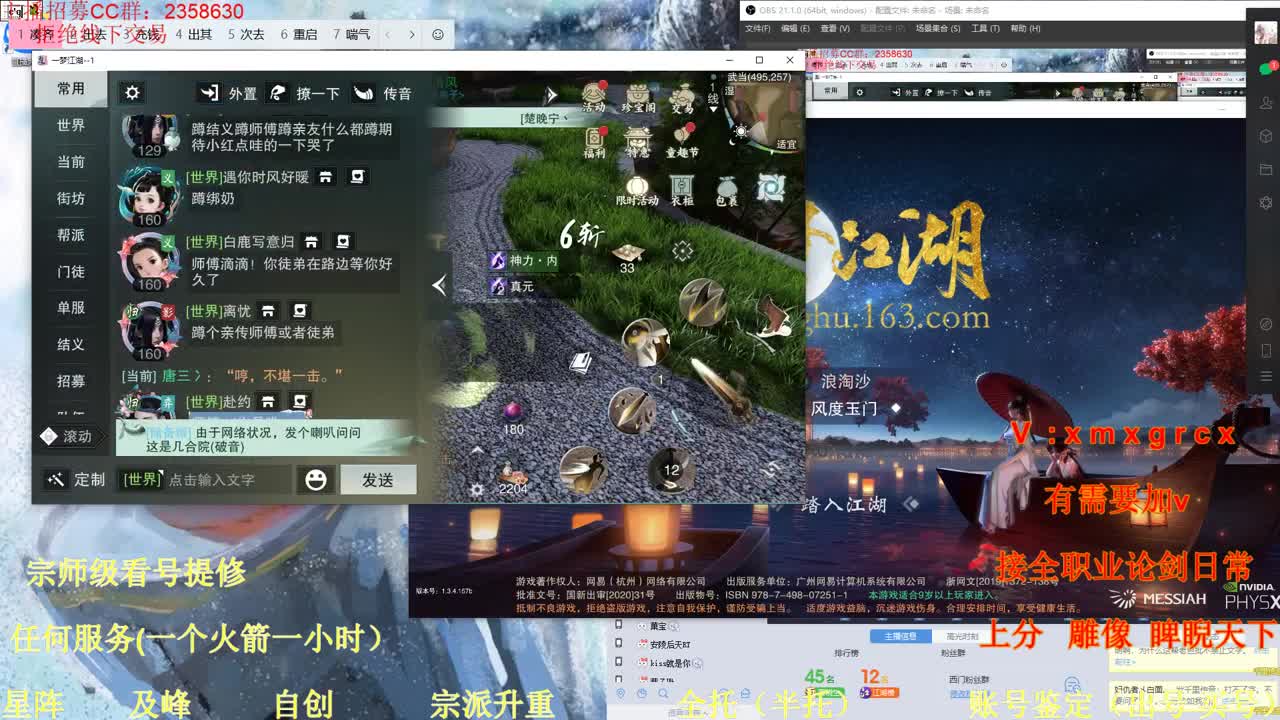Click the 定制 customize button

(x=76, y=480)
